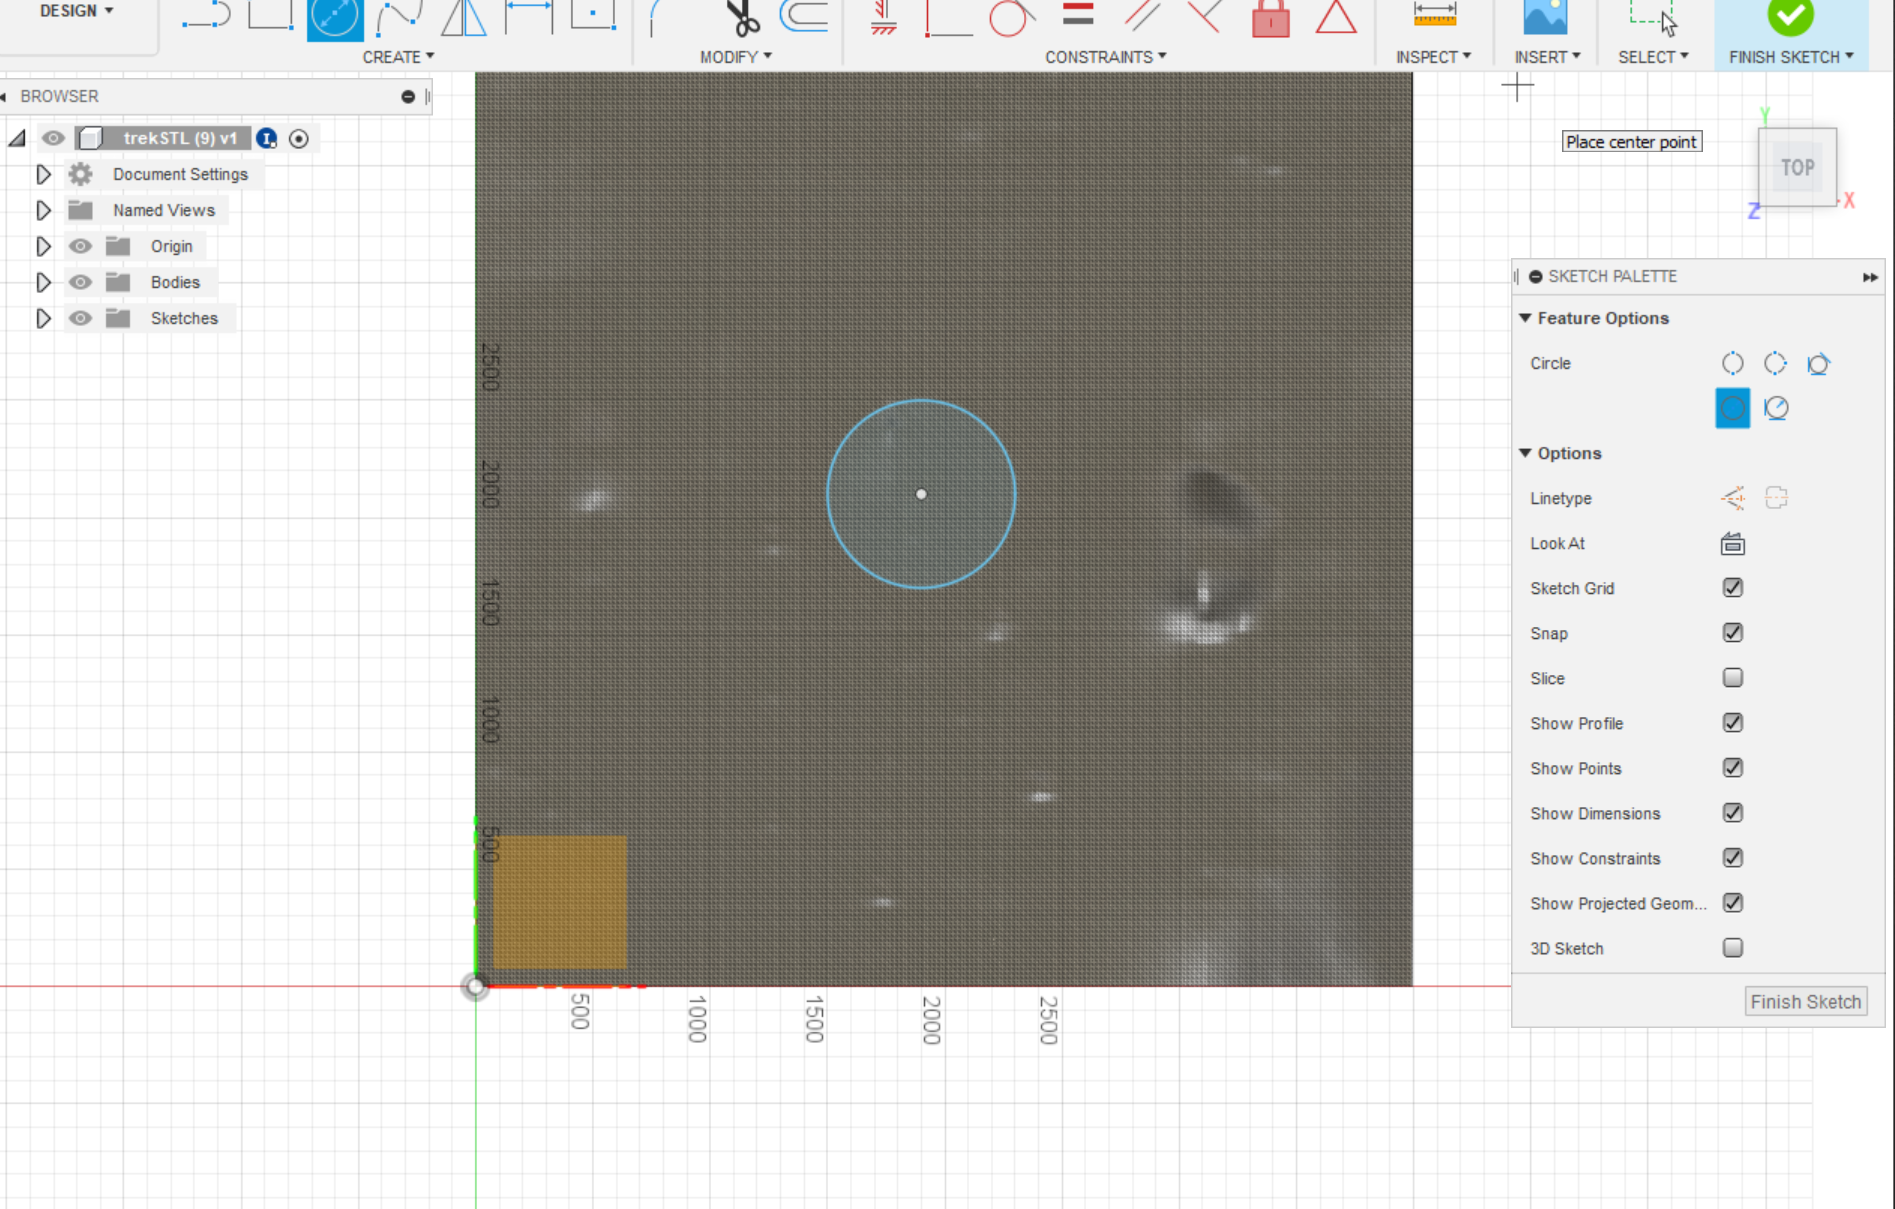Image resolution: width=1895 pixels, height=1209 pixels.
Task: Choose 2-Tangent Circle in Sketch Palette
Action: (1776, 408)
